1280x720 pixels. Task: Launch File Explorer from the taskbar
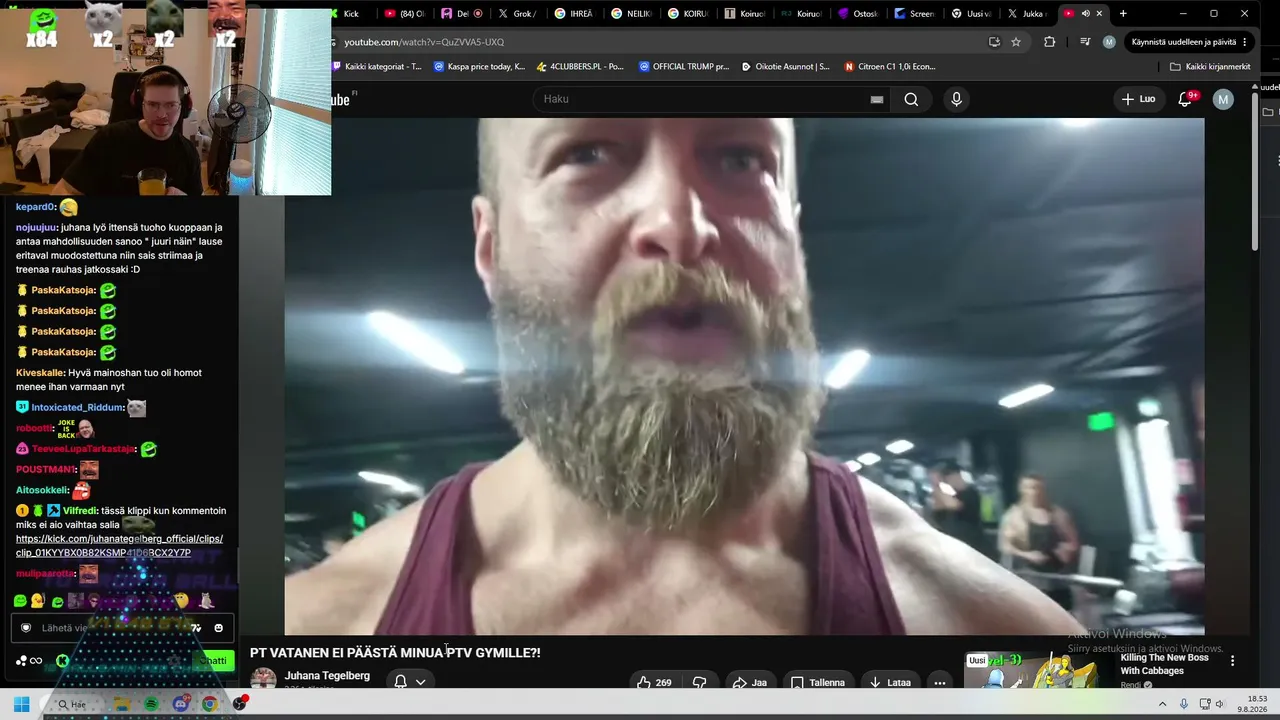[x=121, y=704]
